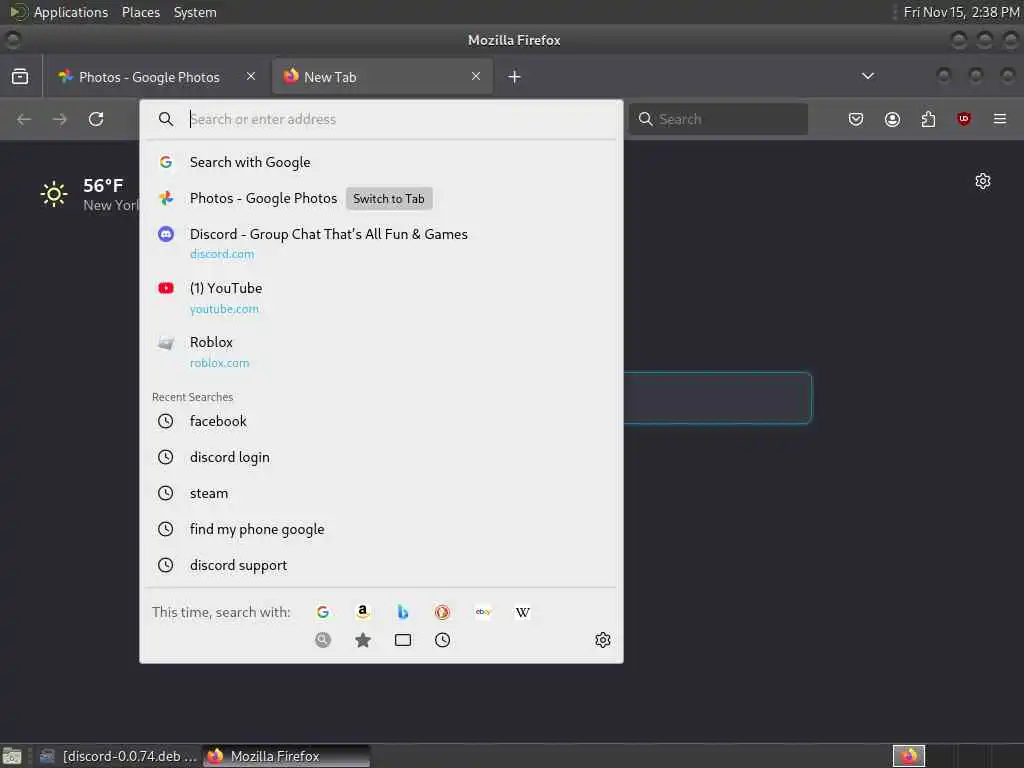Switch to discord-0.0.74.deb taskbar window
The height and width of the screenshot is (768, 1024).
pyautogui.click(x=118, y=756)
